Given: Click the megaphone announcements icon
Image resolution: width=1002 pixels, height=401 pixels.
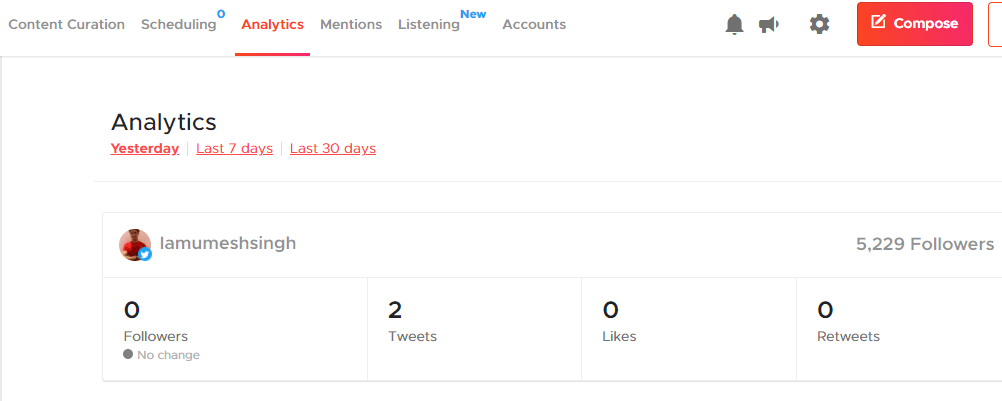Looking at the screenshot, I should [769, 25].
